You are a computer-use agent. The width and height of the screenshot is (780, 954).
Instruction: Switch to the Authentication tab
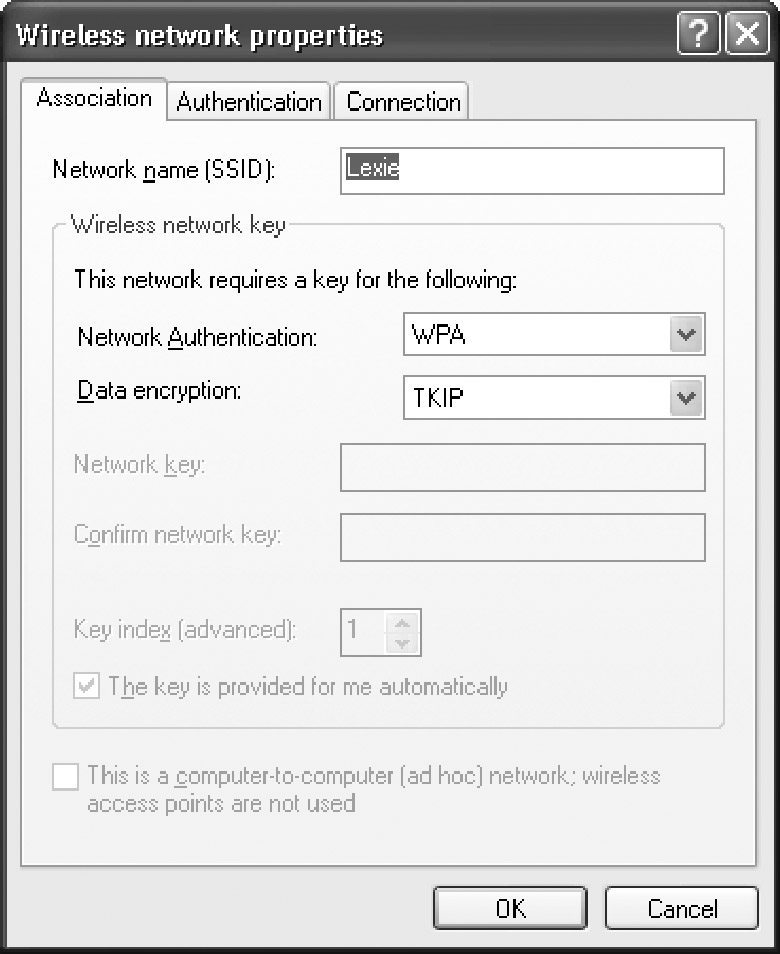[249, 102]
